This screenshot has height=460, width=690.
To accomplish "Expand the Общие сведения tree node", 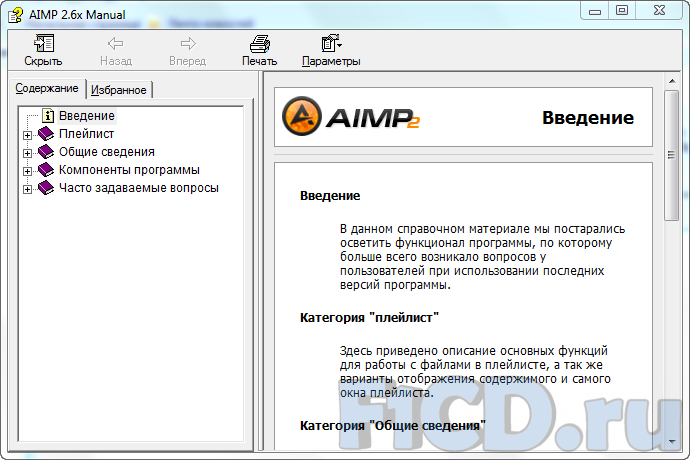I will (x=27, y=153).
